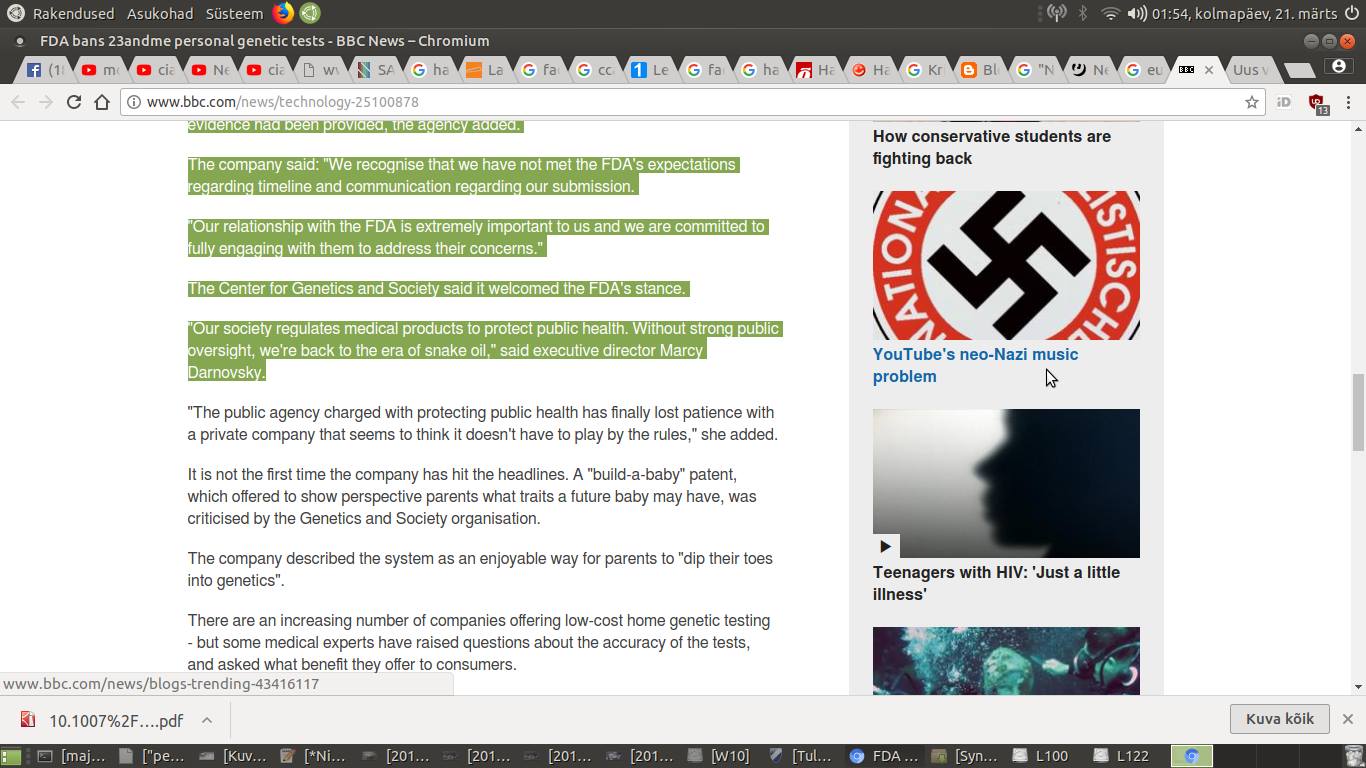Open the uBlock extension icon with badge 13
Viewport: 1366px width, 768px height.
coord(1317,103)
